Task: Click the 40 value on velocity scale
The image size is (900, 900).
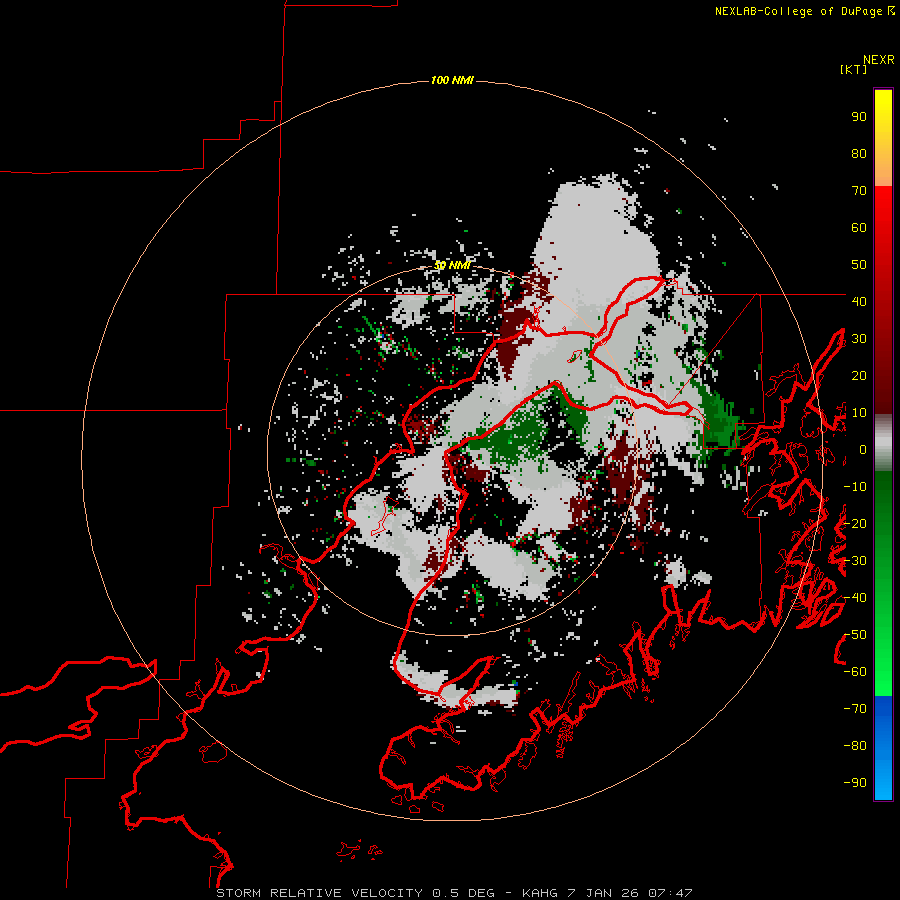Action: tap(859, 302)
